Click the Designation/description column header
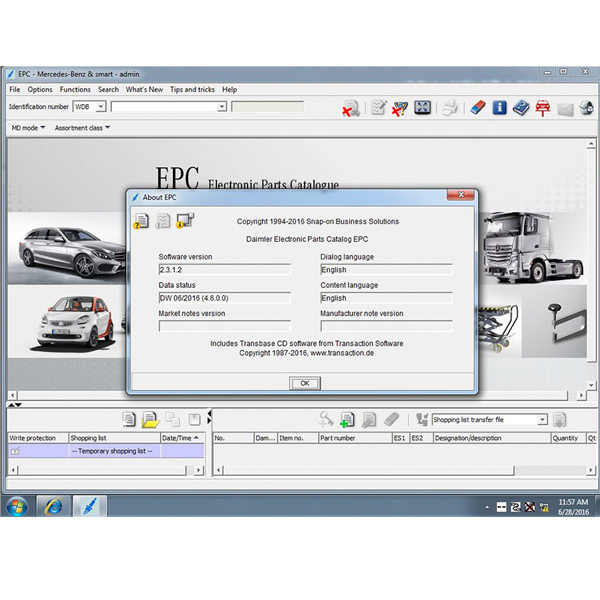Screen dimensions: 600x600 coord(491,438)
